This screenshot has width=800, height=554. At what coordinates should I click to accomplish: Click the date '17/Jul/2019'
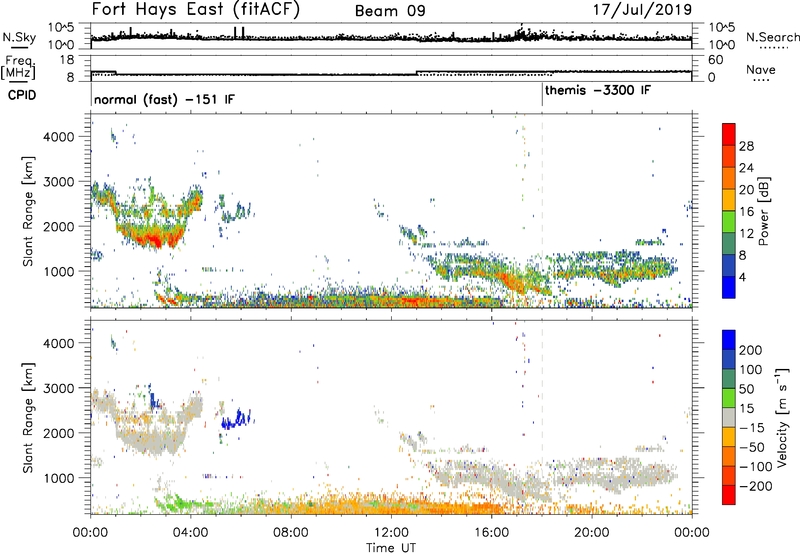[x=642, y=10]
